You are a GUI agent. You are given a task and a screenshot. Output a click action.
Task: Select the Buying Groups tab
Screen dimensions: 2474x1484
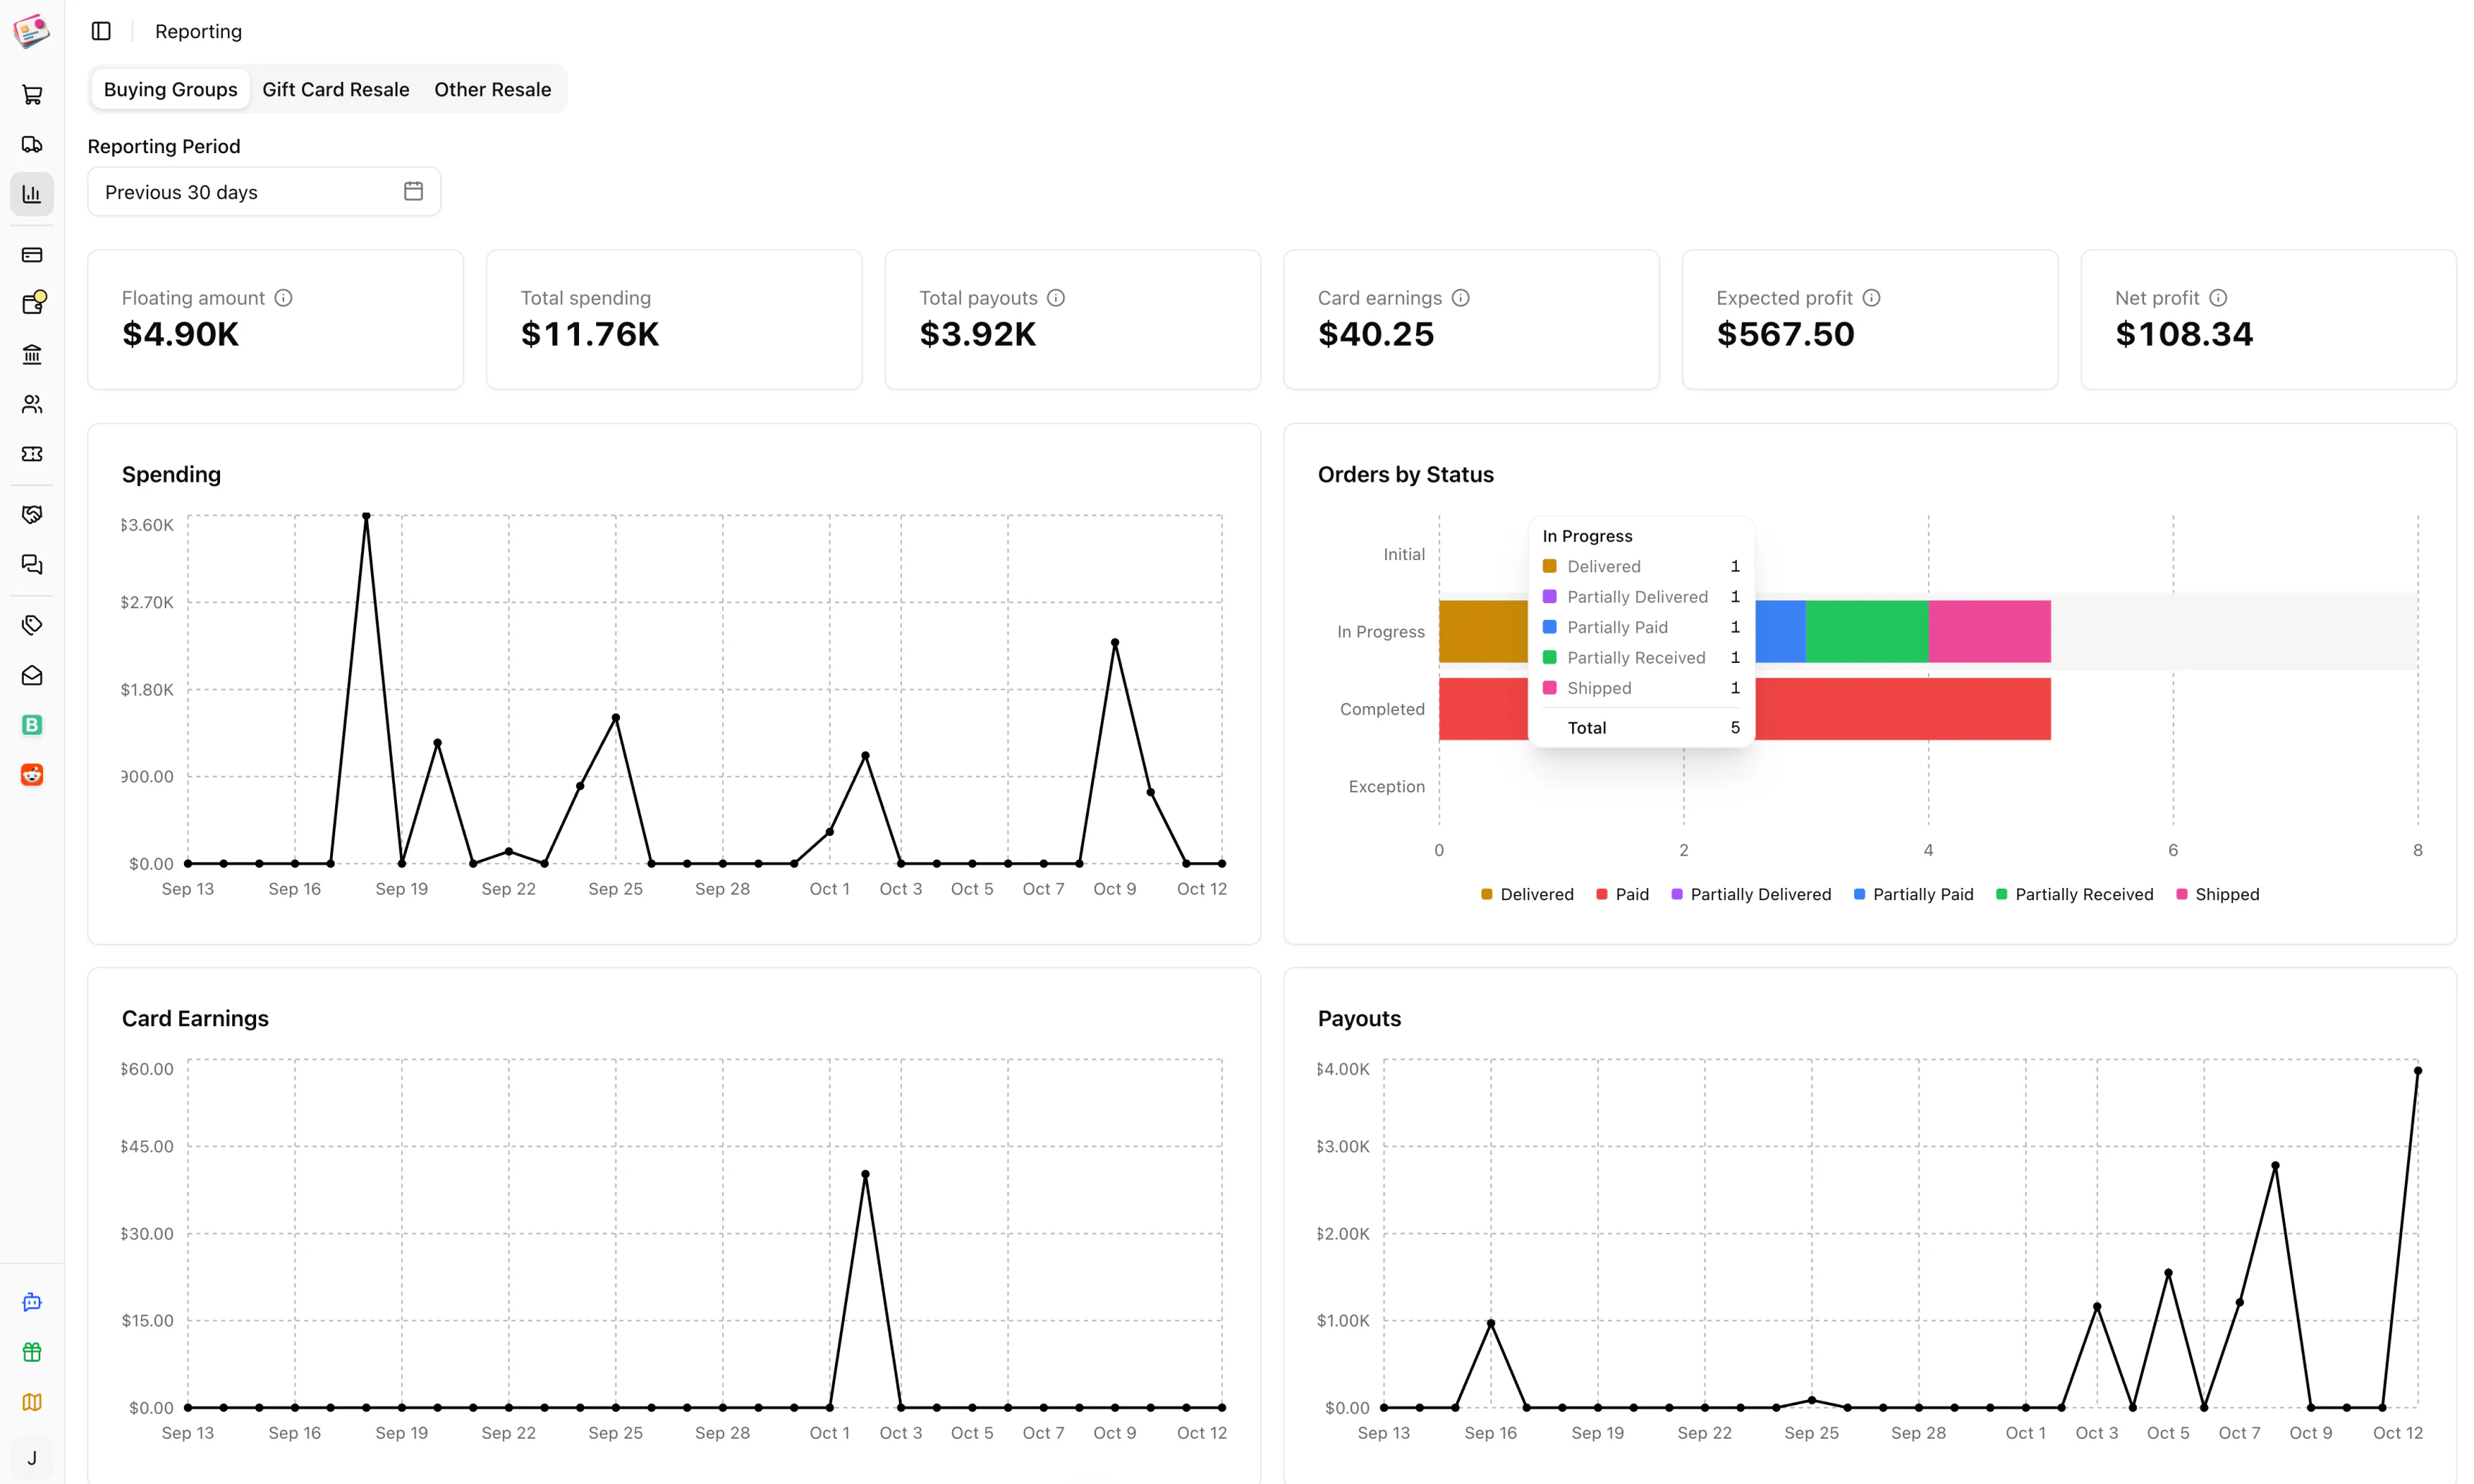click(171, 89)
